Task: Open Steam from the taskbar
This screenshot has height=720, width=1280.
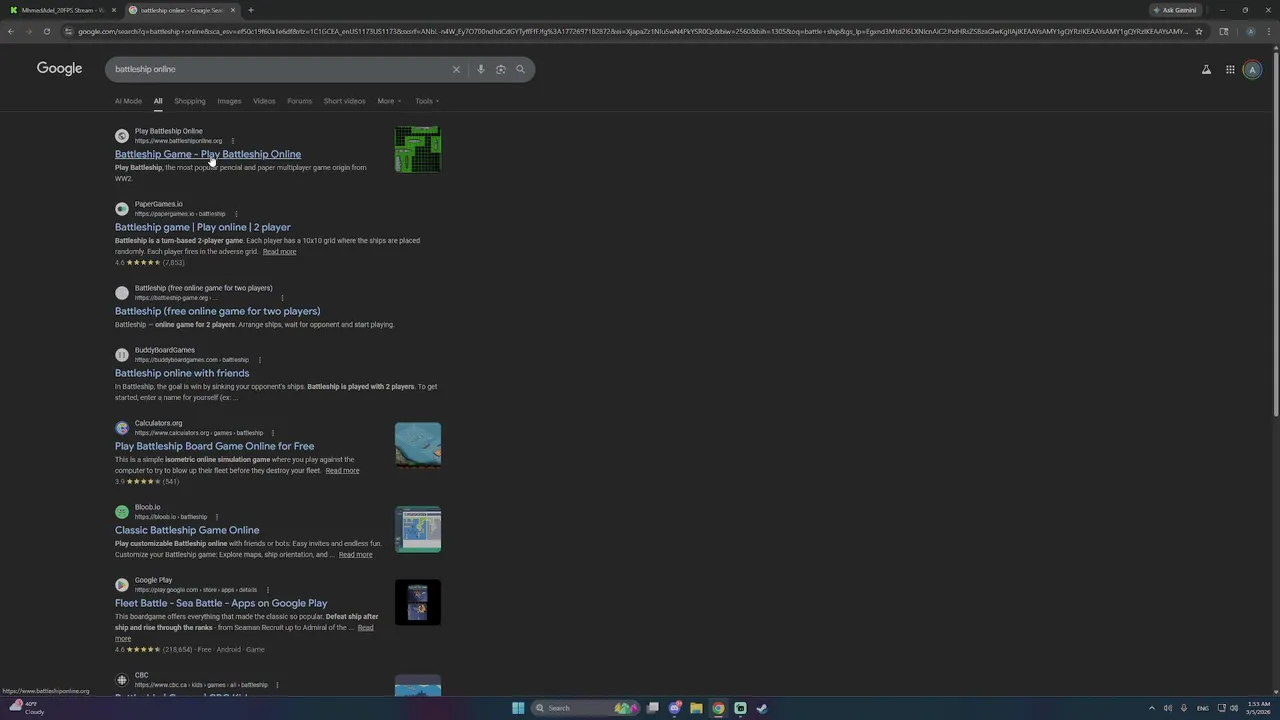Action: 762,708
